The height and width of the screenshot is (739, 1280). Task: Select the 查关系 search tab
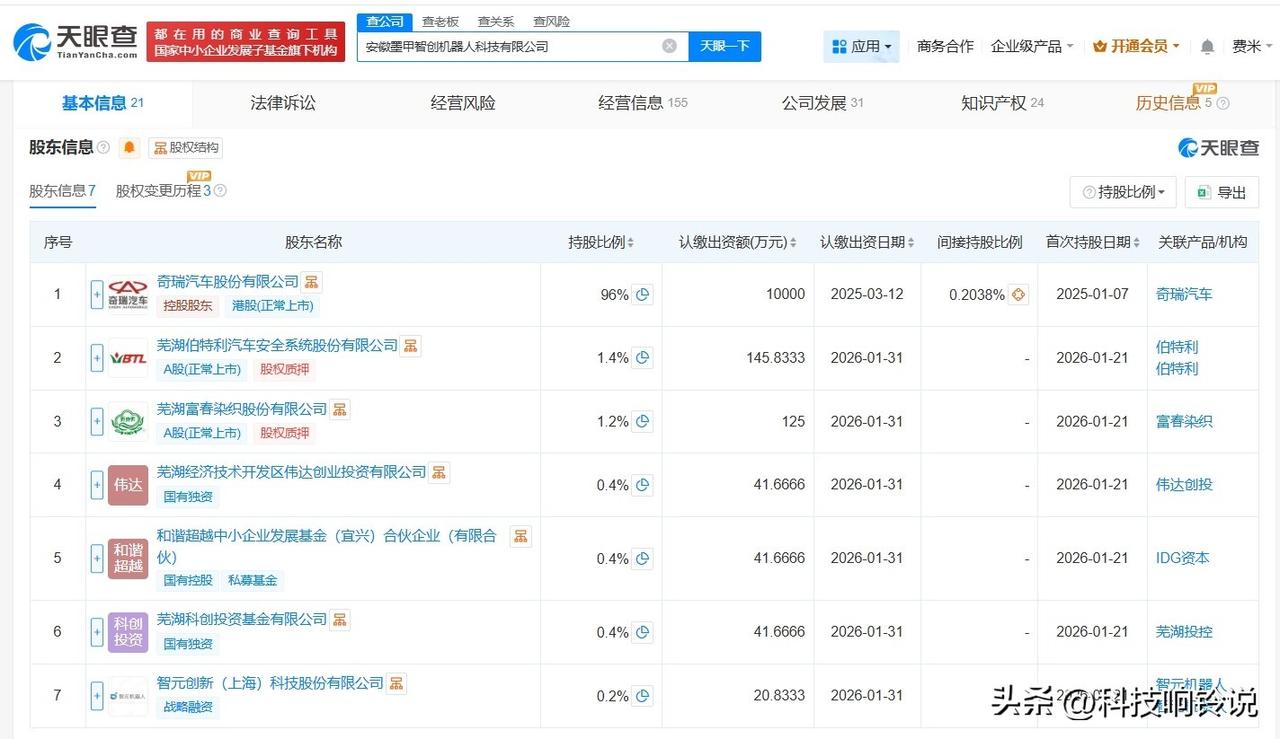496,21
